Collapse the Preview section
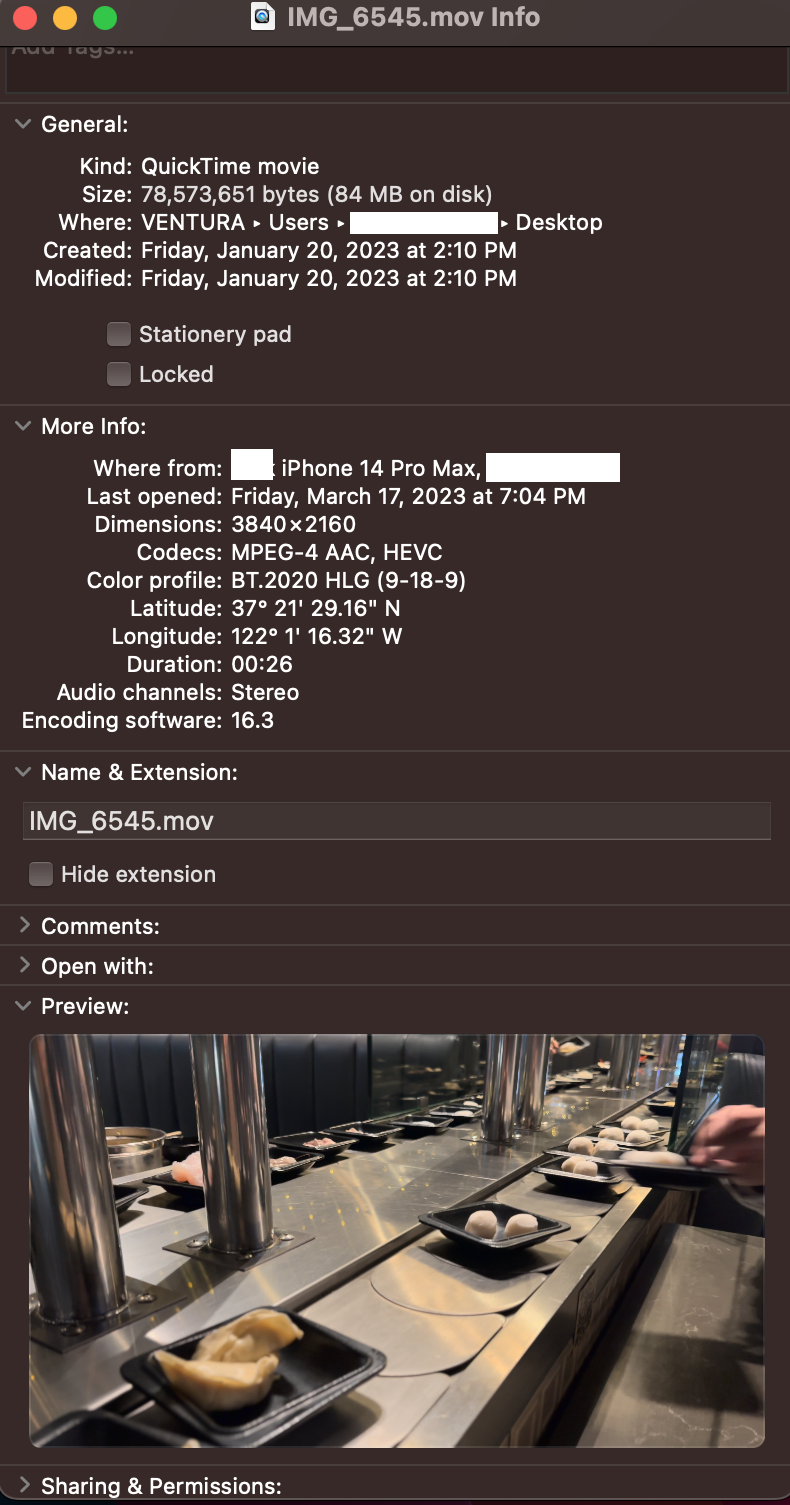 (23, 1006)
